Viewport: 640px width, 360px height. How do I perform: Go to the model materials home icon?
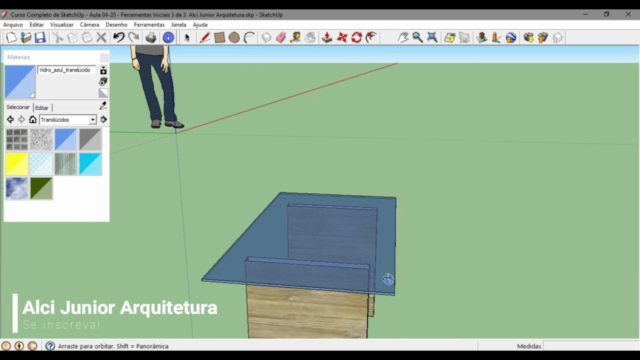point(33,120)
